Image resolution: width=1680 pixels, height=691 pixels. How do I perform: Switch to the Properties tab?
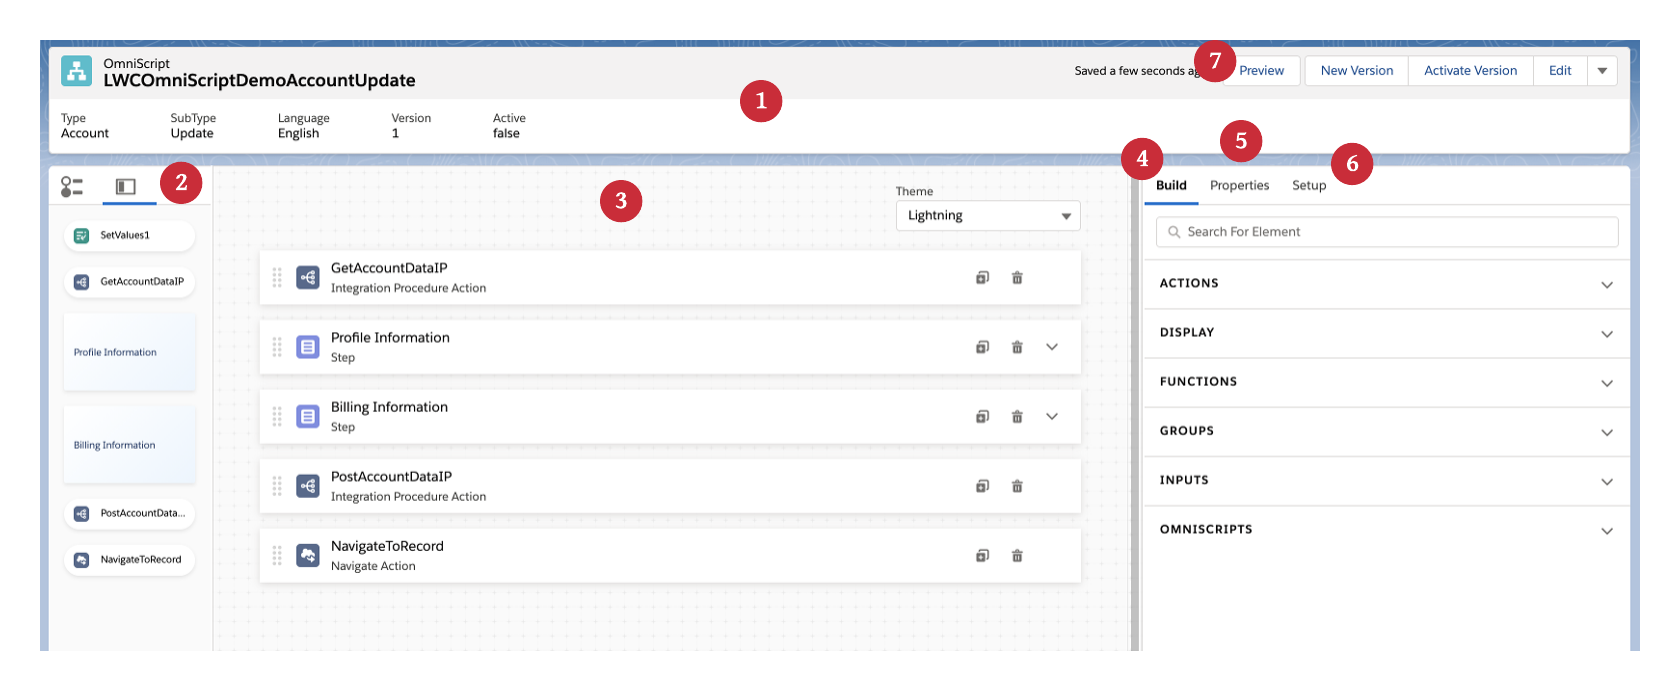tap(1239, 186)
